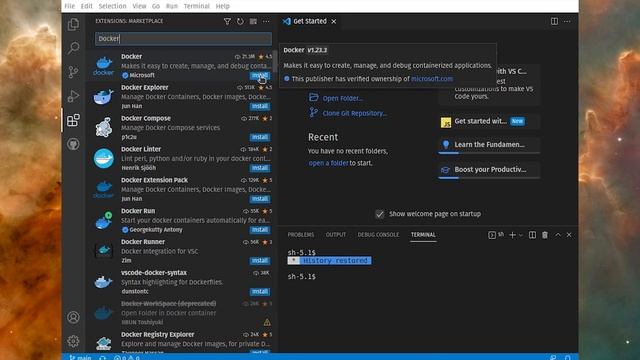Viewport: 640px width, 360px height.
Task: Select the Docker Registry Explorer extension
Action: coord(181,341)
